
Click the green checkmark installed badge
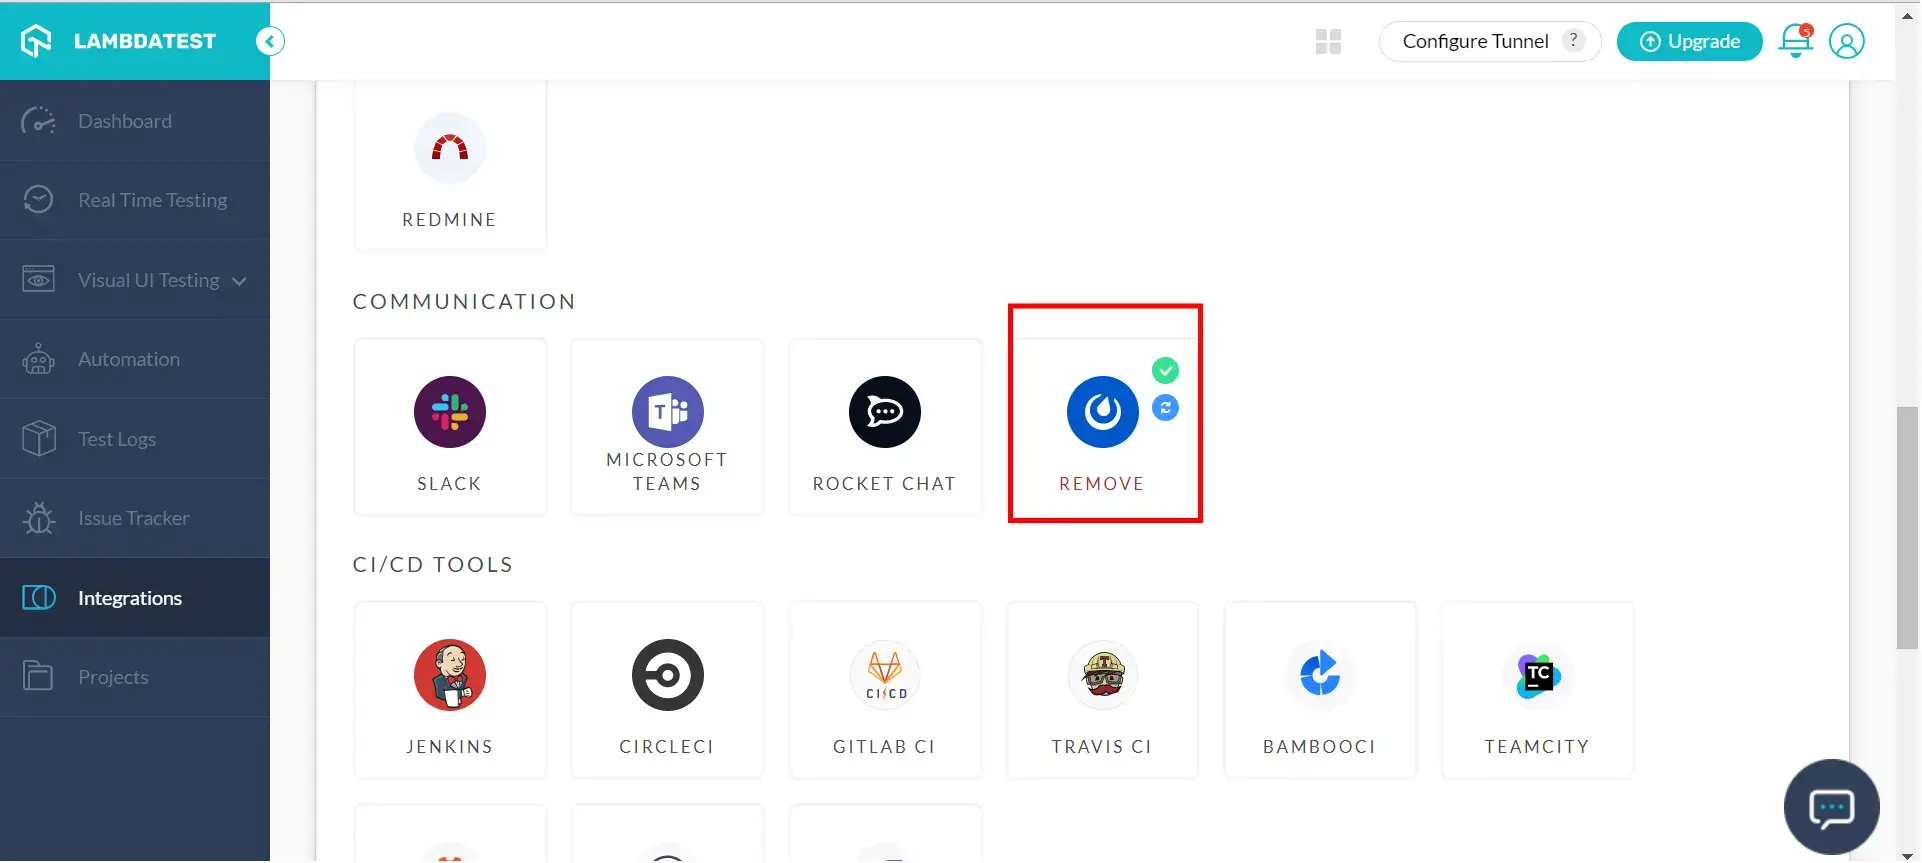tap(1165, 371)
